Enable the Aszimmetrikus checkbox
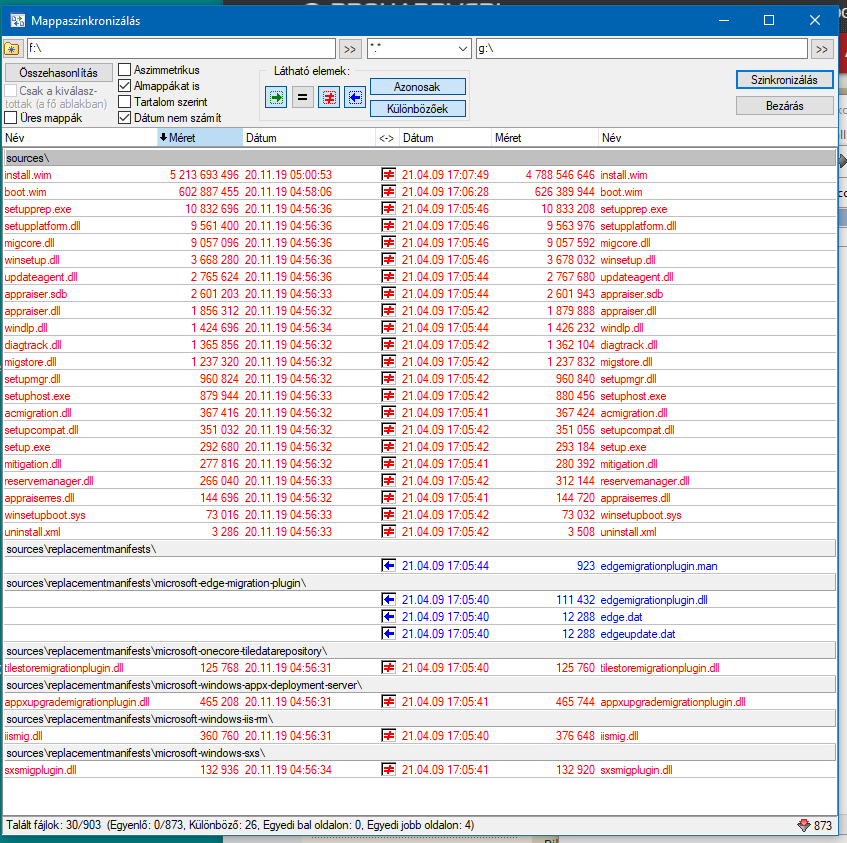Viewport: 847px width, 843px height. click(124, 70)
